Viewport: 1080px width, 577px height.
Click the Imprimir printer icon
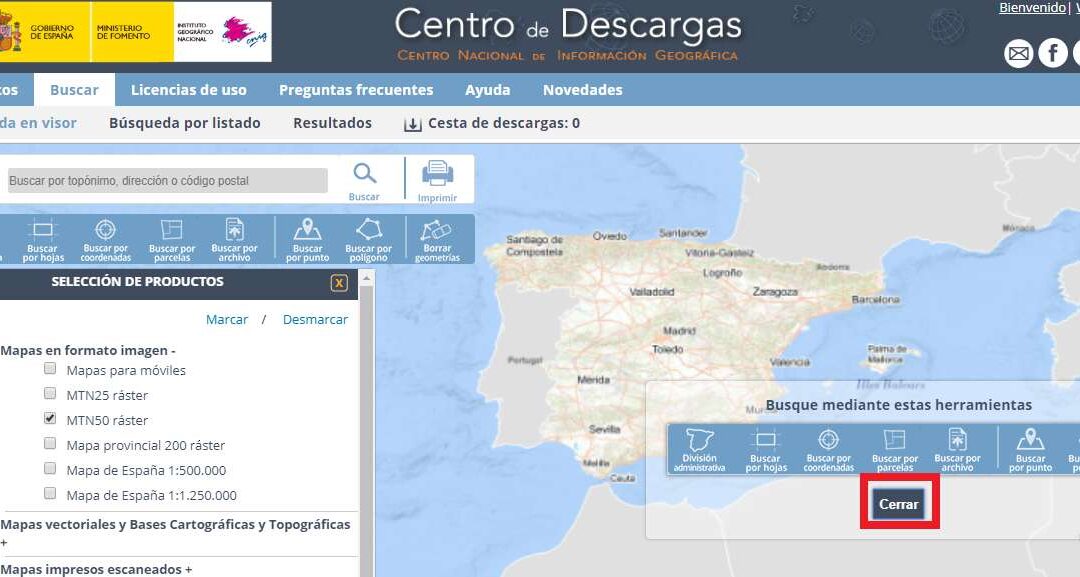(437, 173)
